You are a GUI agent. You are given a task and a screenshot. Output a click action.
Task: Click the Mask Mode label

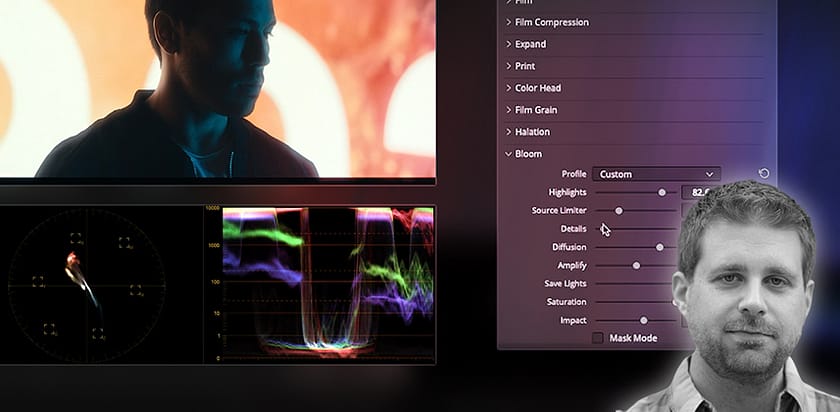(633, 338)
